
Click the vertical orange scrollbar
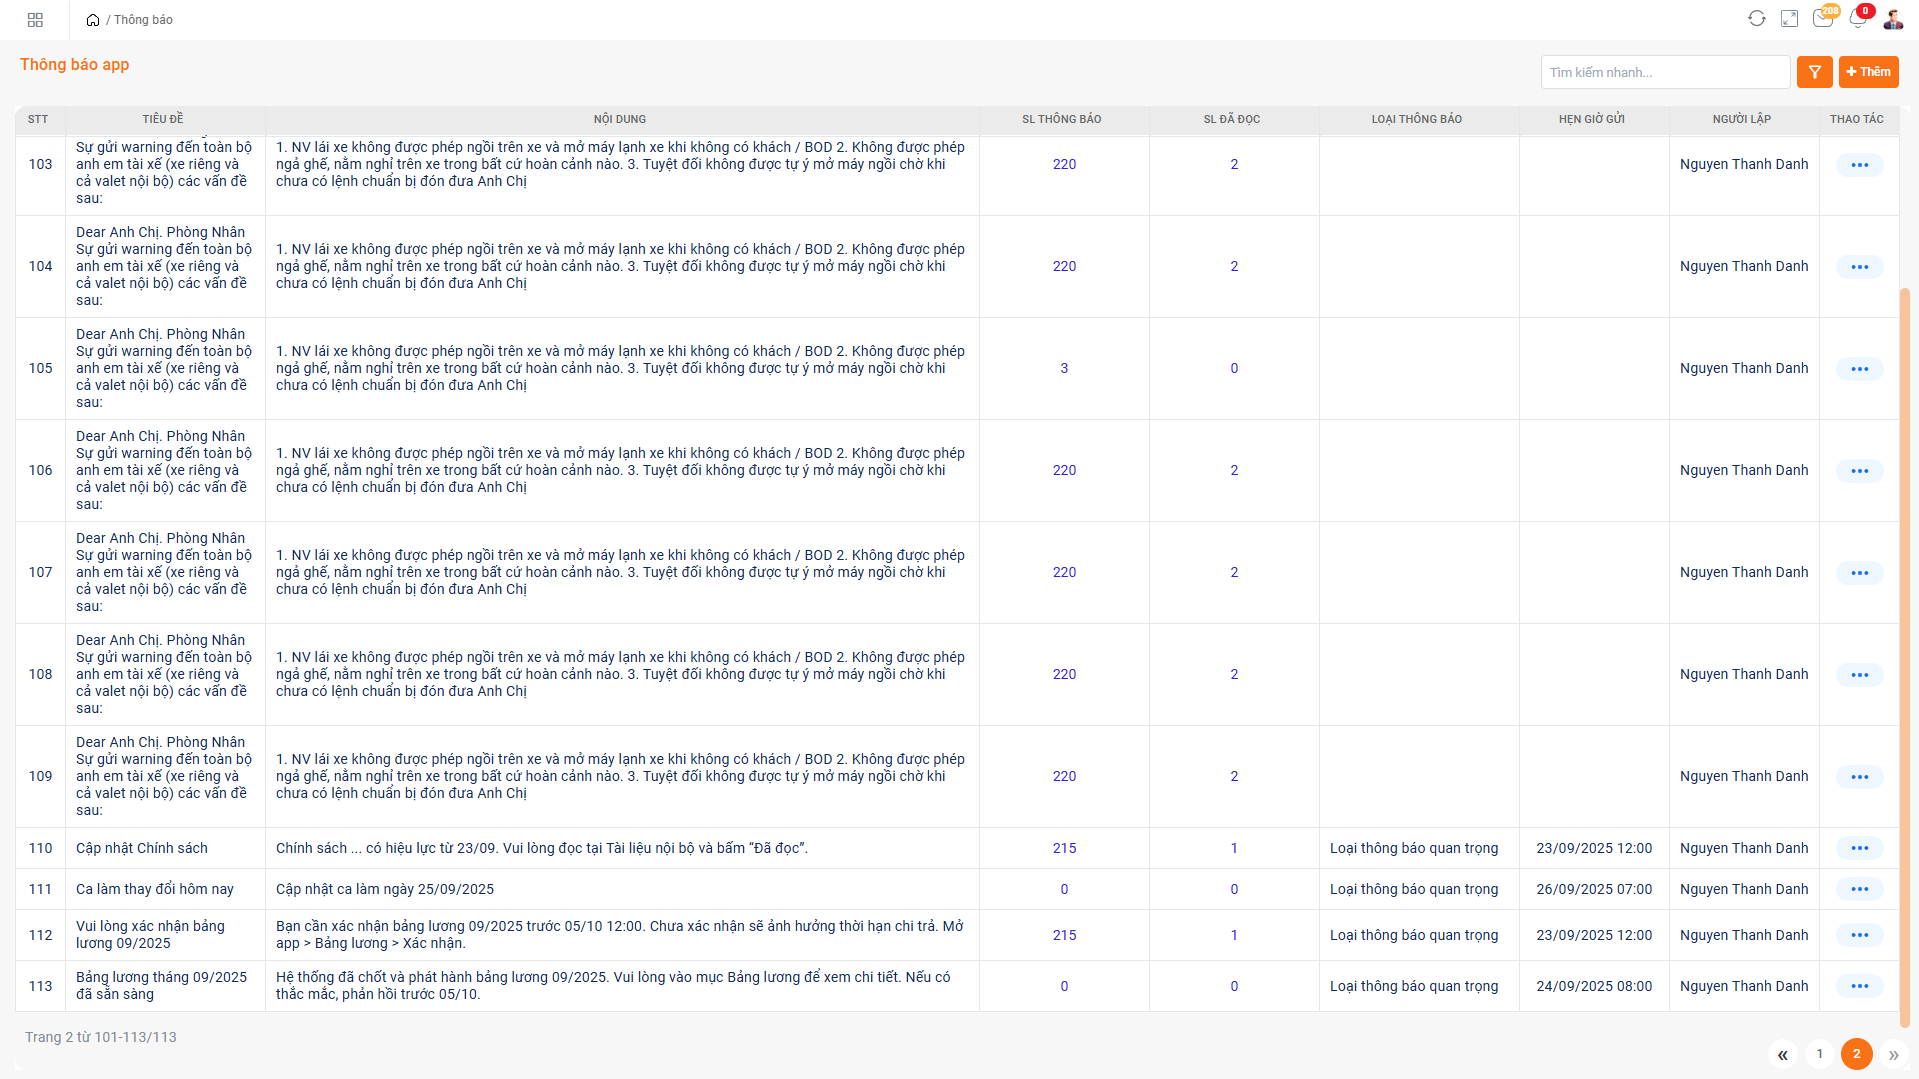tap(1904, 650)
